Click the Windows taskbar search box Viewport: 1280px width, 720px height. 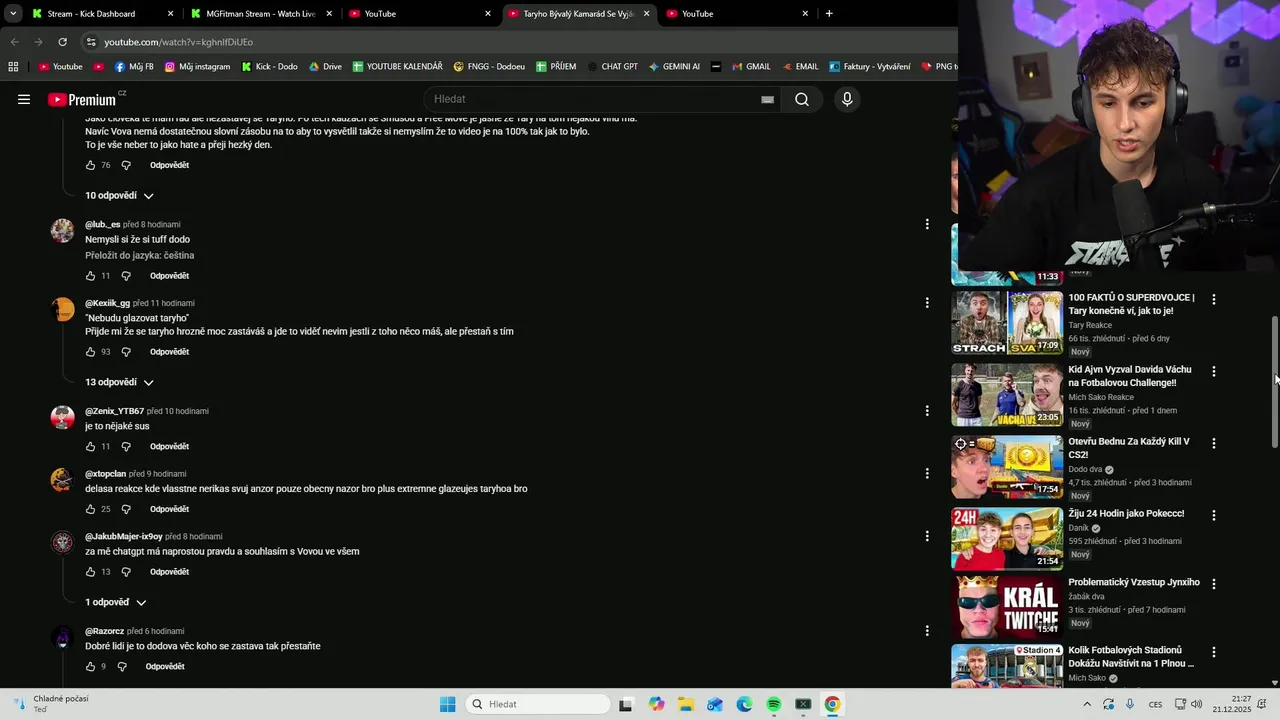pos(540,704)
